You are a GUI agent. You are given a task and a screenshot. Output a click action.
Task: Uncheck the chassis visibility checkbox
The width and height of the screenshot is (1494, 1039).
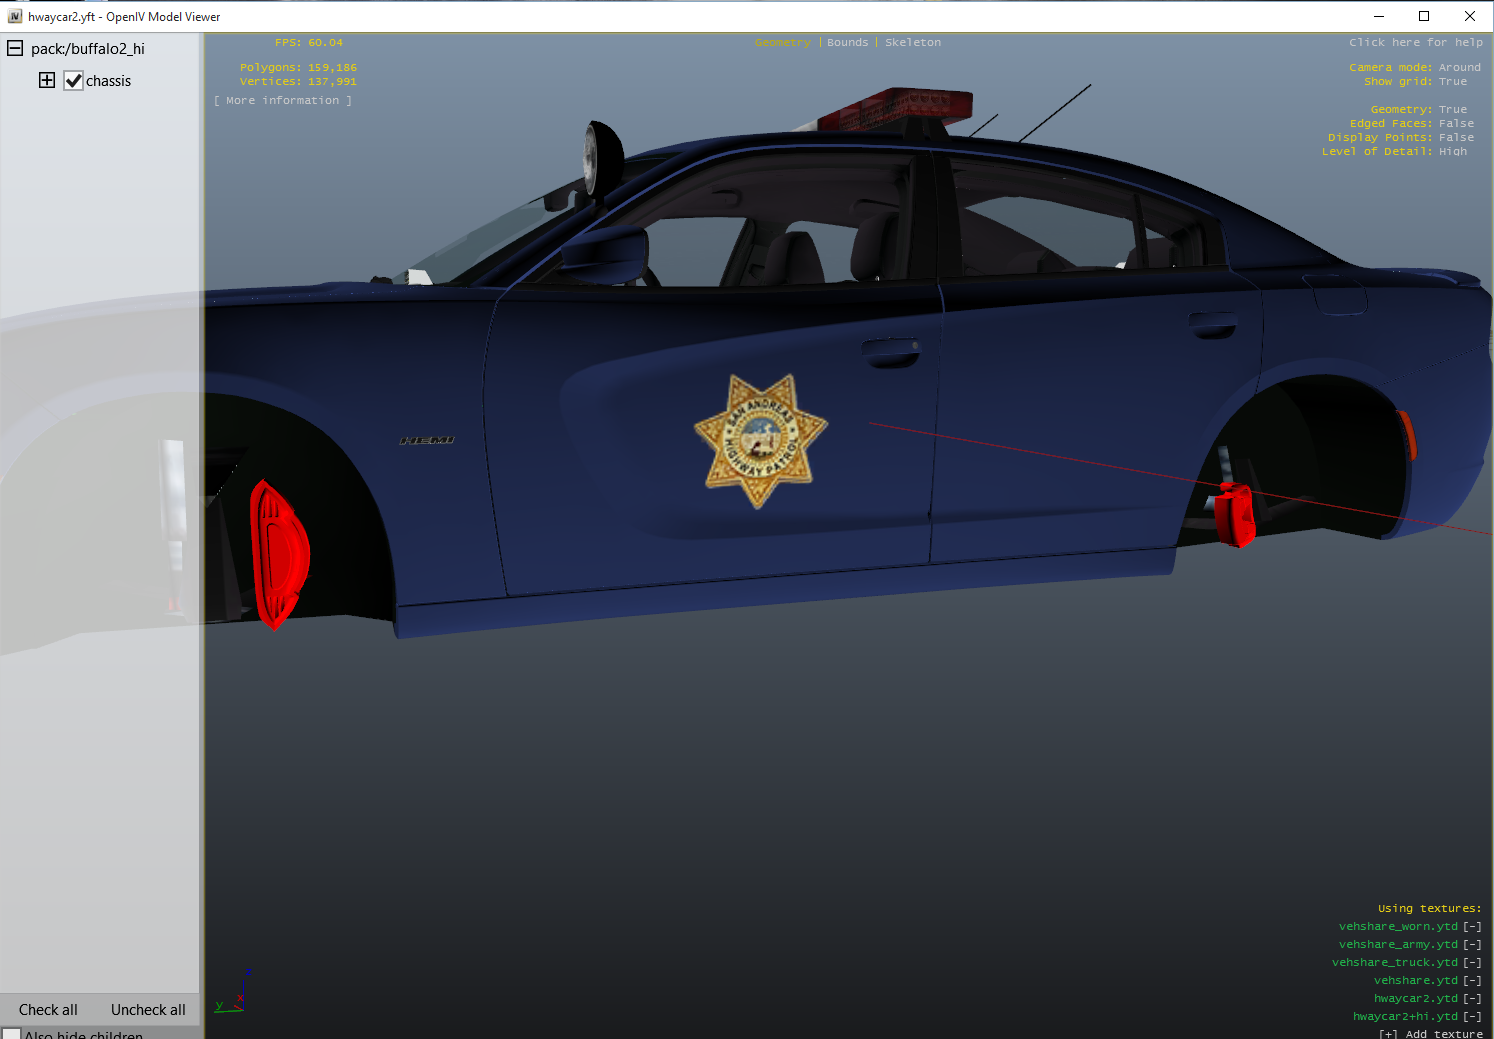73,81
